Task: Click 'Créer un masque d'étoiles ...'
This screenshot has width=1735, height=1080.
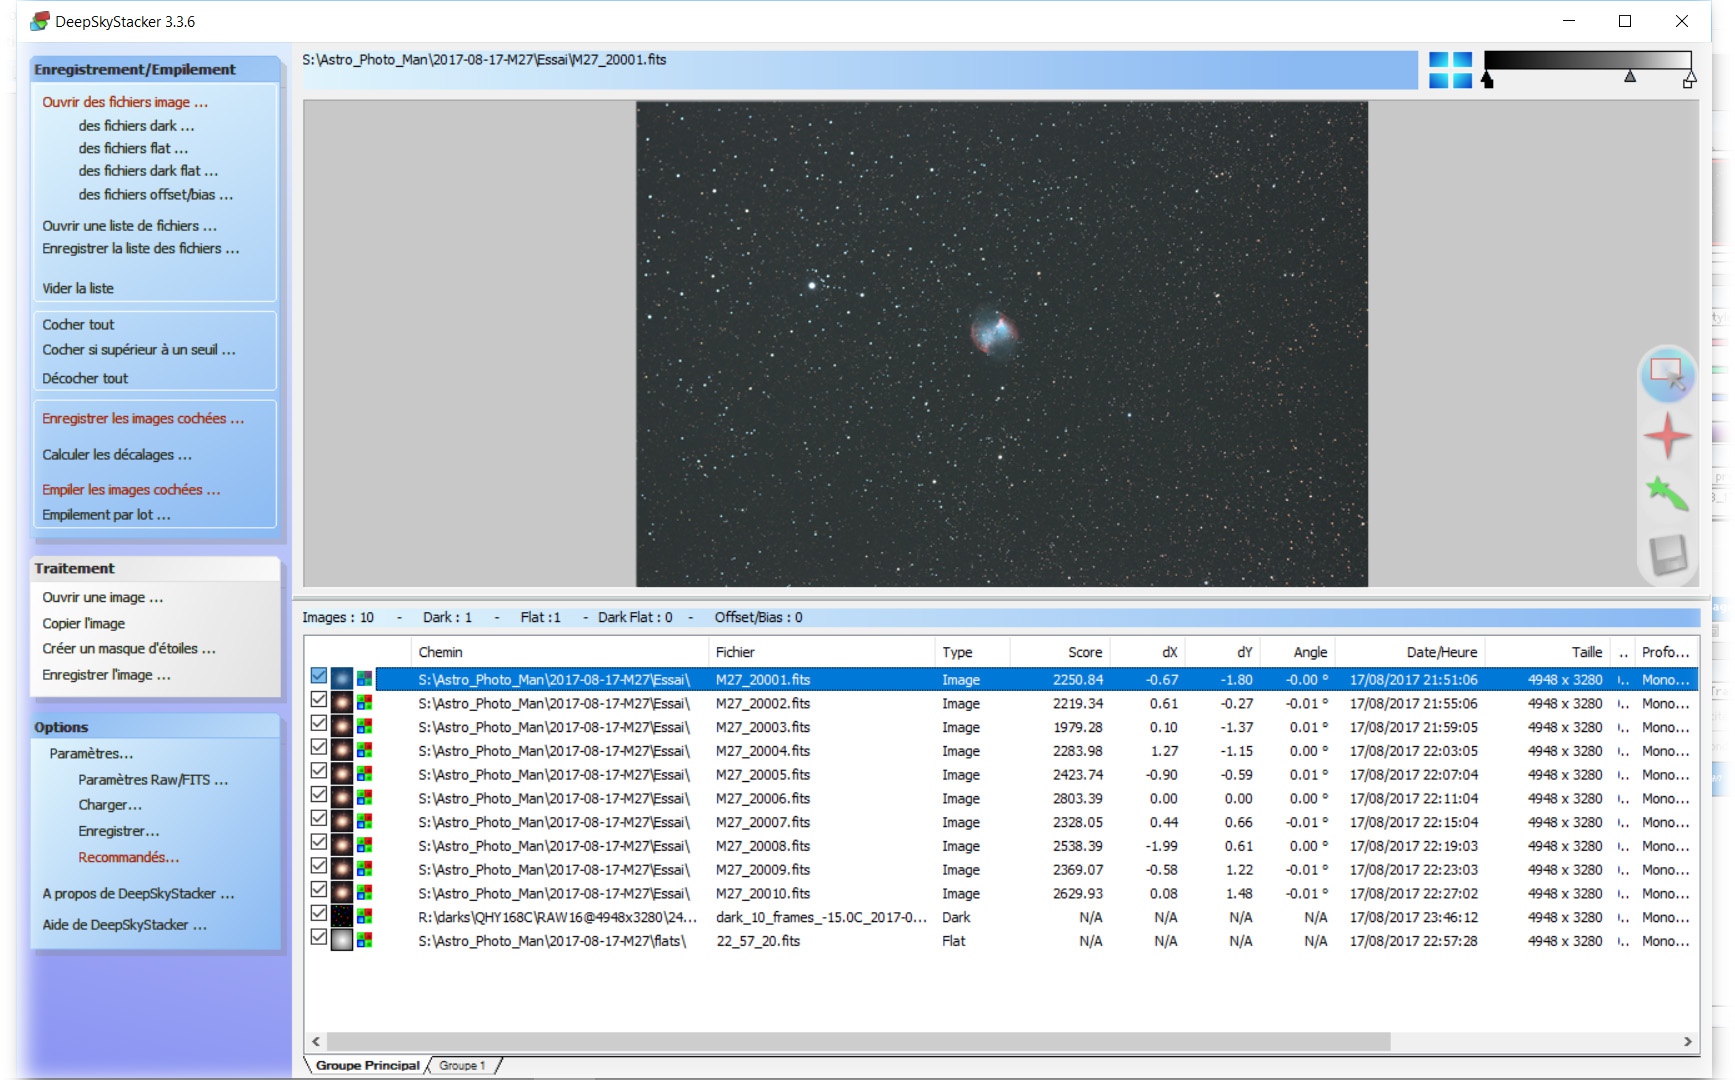Action: click(129, 649)
